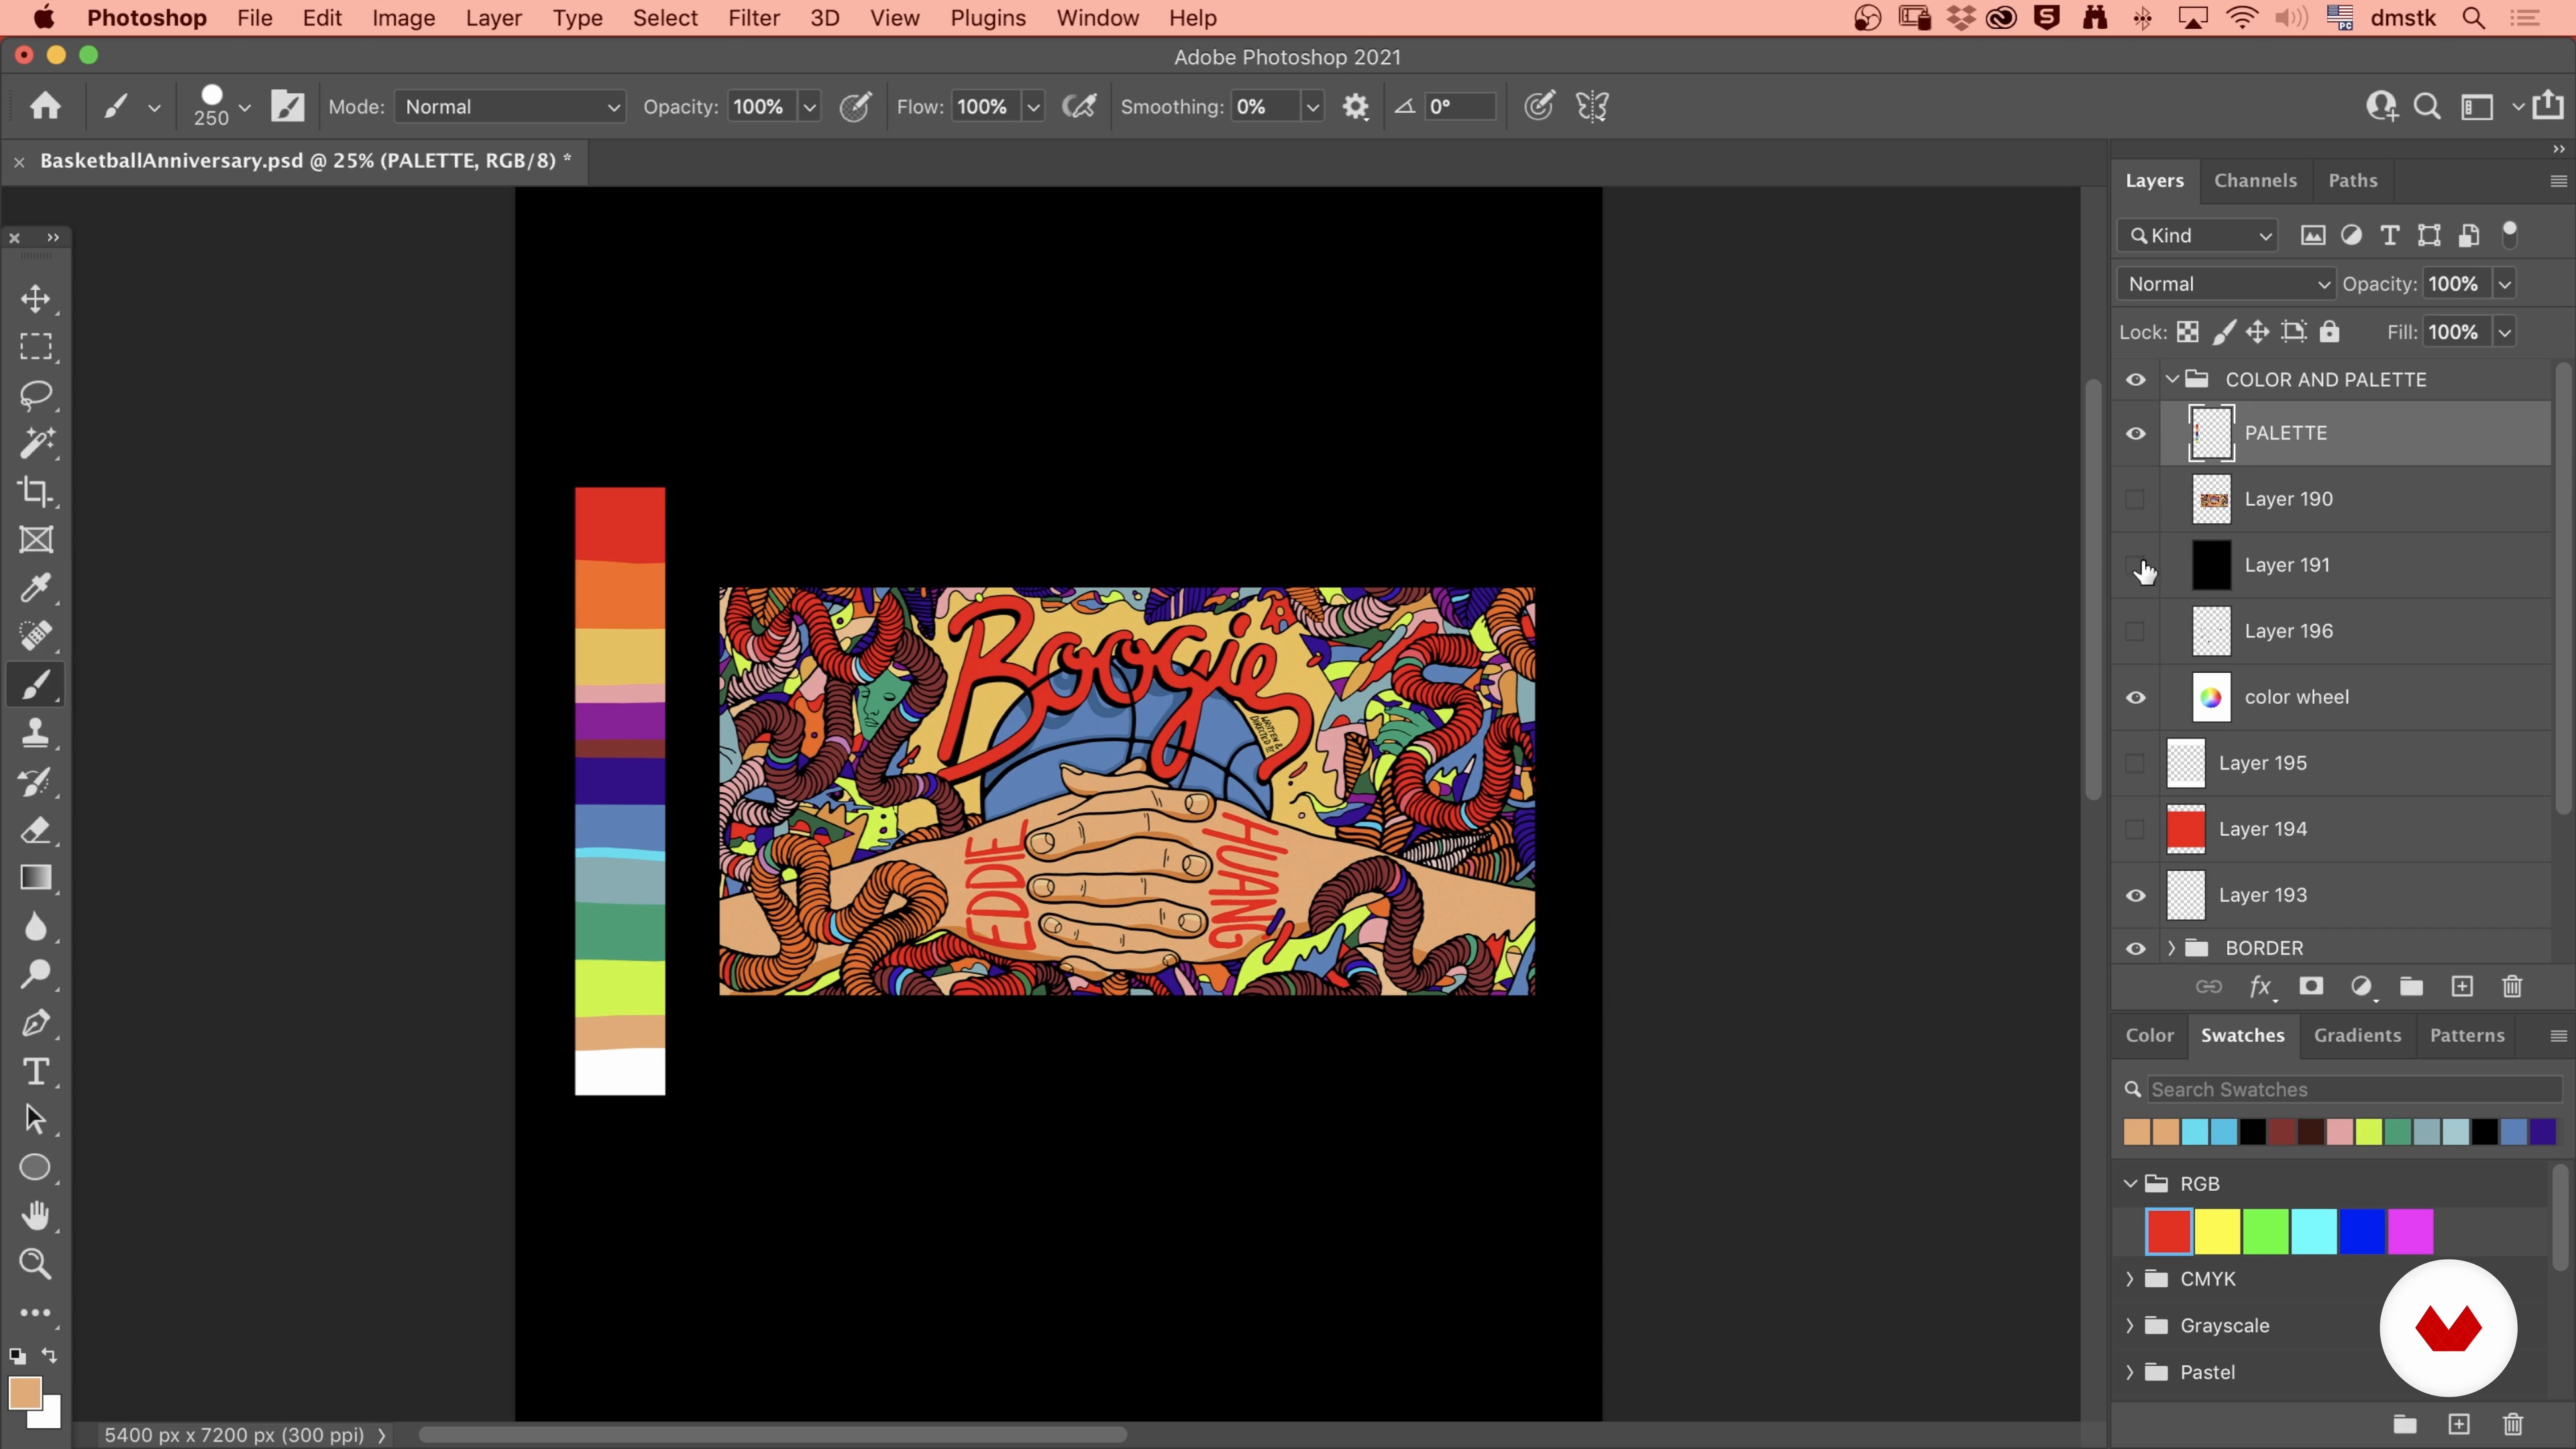Image resolution: width=2576 pixels, height=1449 pixels.
Task: Select the Path Selection tool
Action: (36, 1119)
